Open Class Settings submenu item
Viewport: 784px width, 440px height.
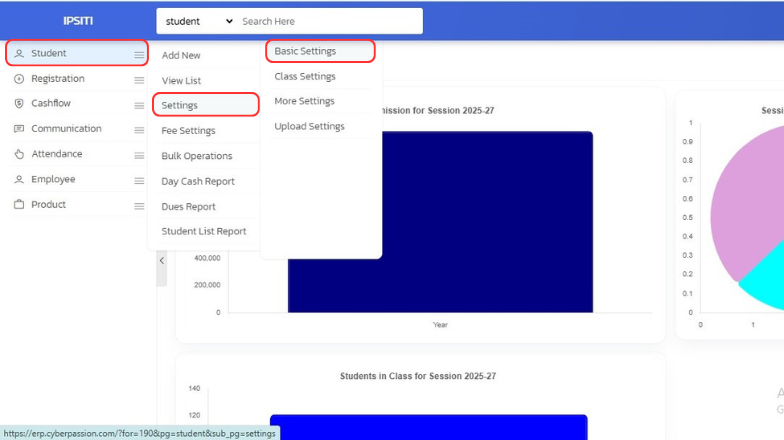[305, 77]
